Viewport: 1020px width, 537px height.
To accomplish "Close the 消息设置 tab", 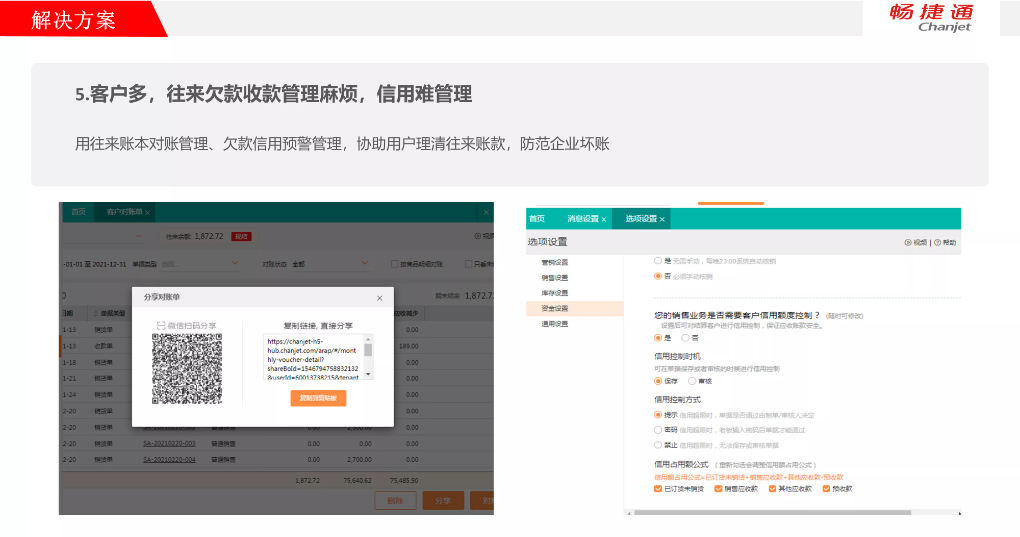I will pos(604,220).
